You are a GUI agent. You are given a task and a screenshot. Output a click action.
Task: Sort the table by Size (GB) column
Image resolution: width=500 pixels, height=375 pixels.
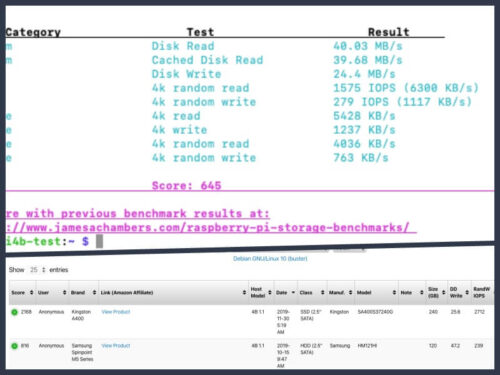[437, 293]
